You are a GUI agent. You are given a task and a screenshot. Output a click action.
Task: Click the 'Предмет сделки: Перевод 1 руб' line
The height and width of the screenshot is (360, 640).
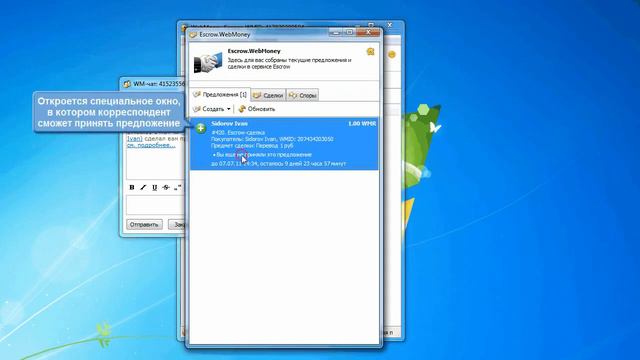[x=252, y=145]
